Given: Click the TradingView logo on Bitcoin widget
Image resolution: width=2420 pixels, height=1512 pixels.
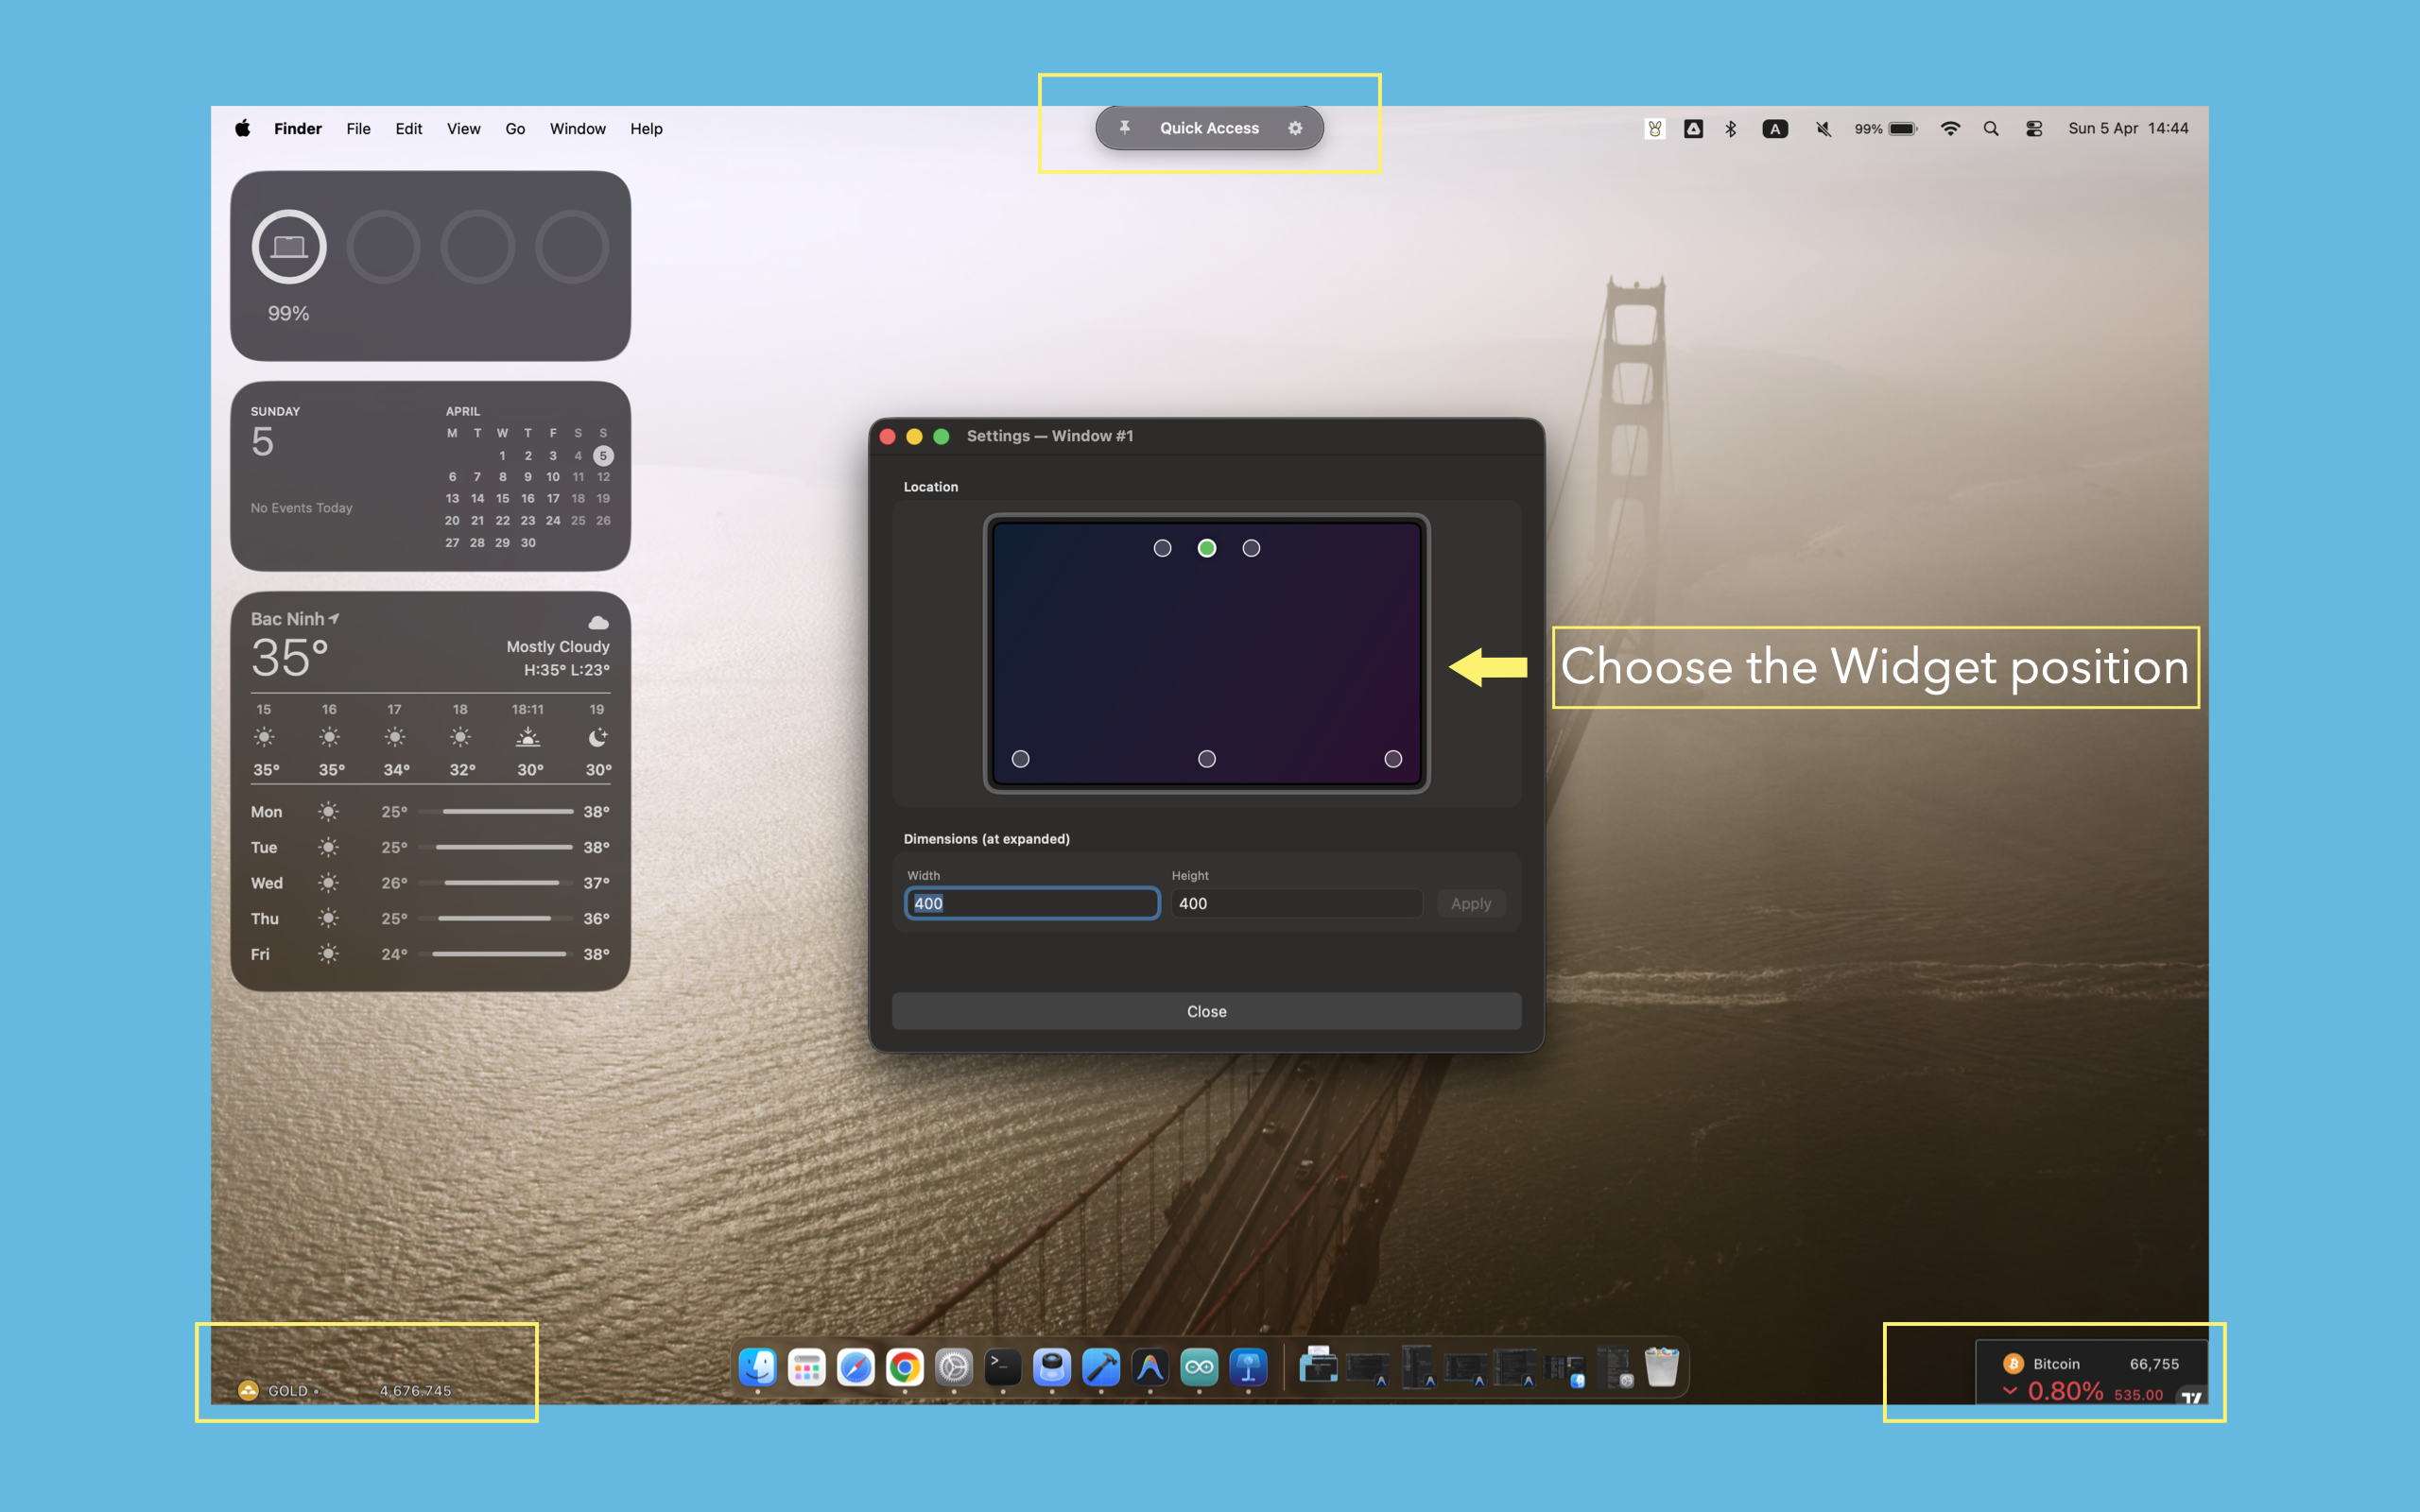Looking at the screenshot, I should (2190, 1396).
